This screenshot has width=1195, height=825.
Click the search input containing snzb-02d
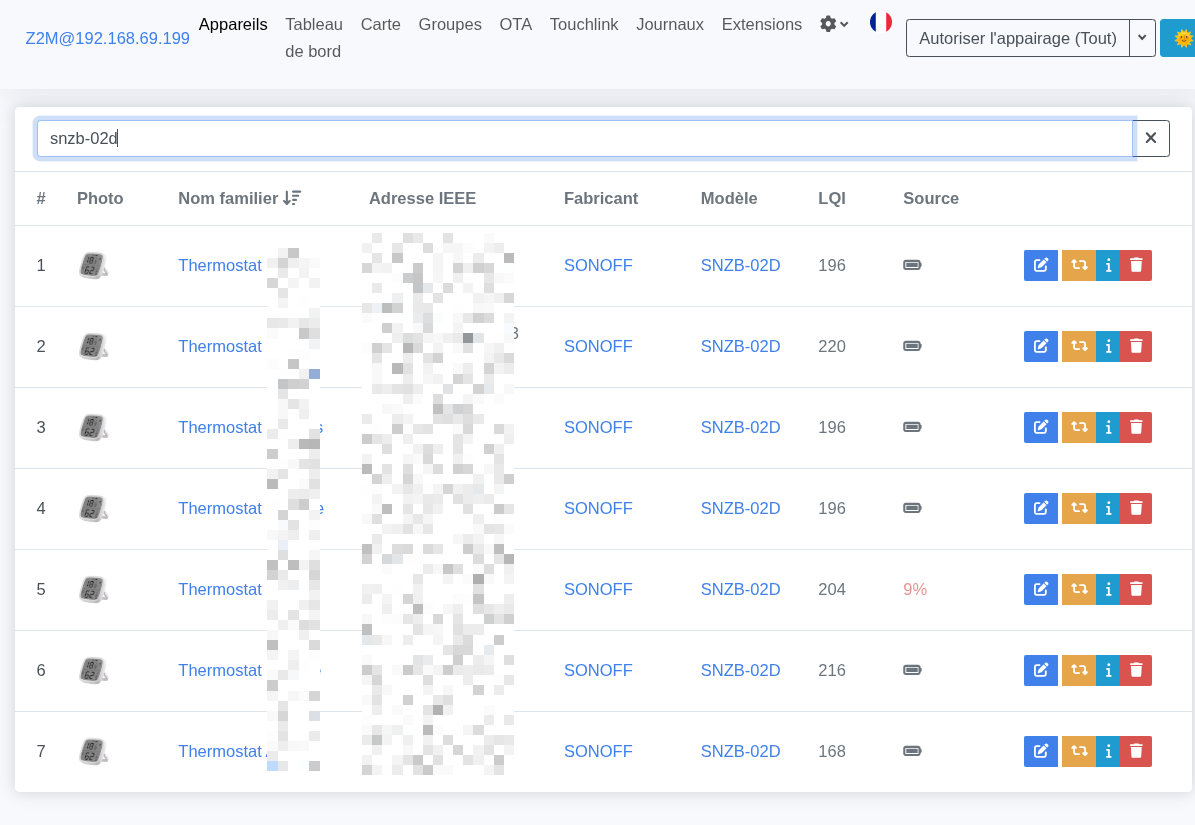pos(584,138)
